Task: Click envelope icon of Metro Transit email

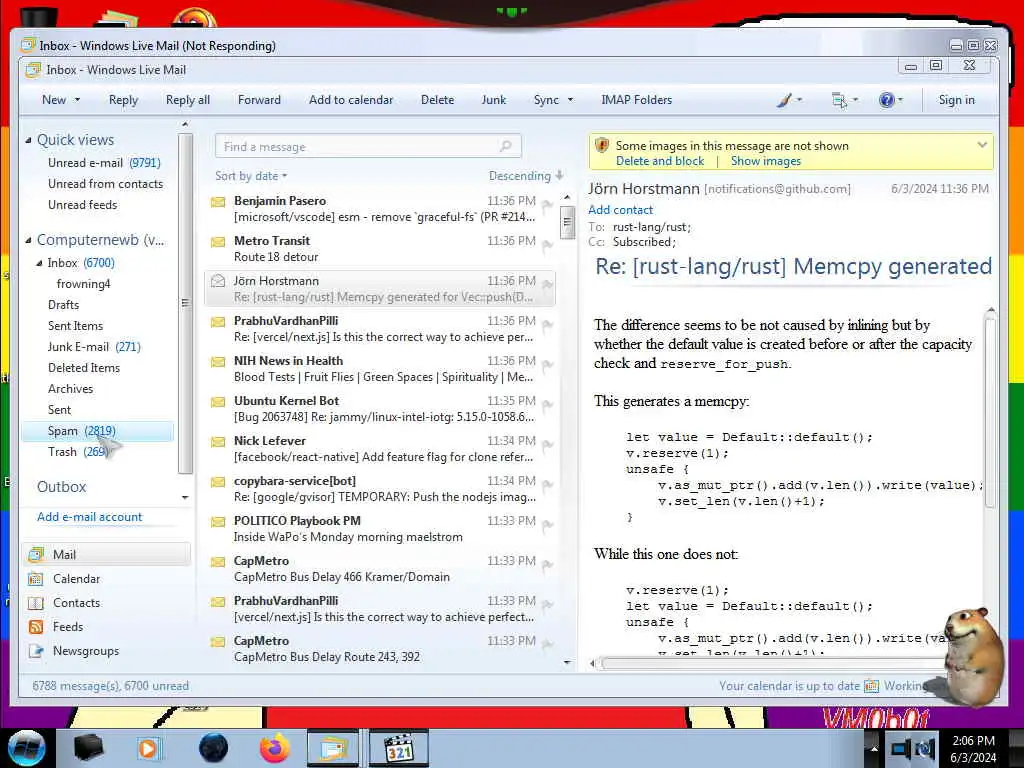Action: [218, 242]
